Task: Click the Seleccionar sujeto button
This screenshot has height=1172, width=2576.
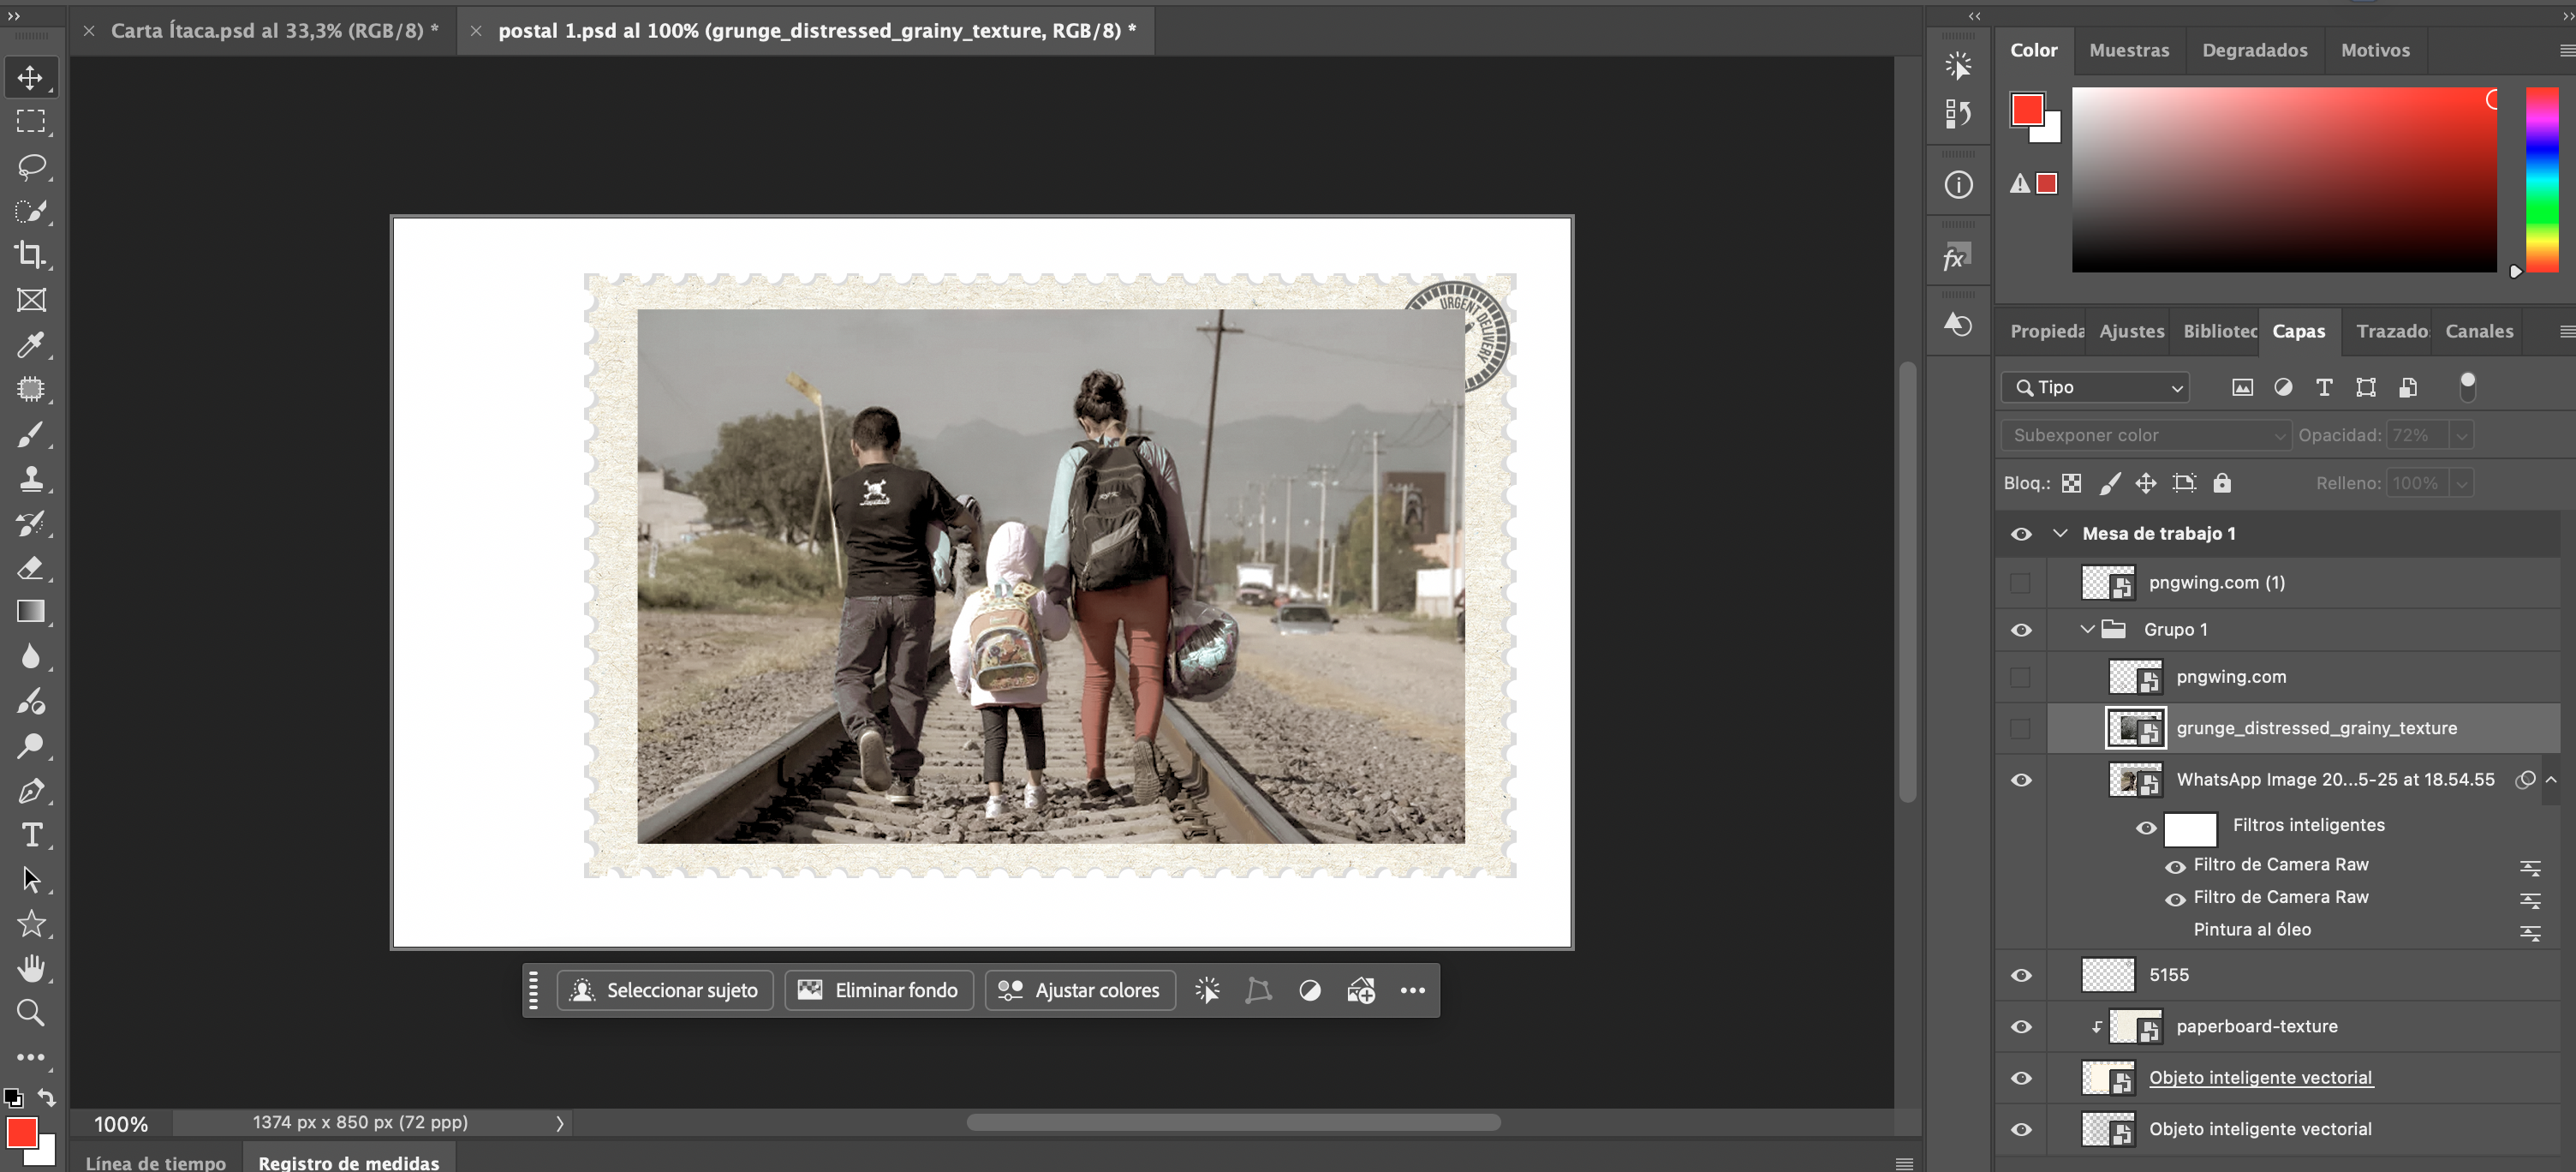Action: click(x=664, y=991)
